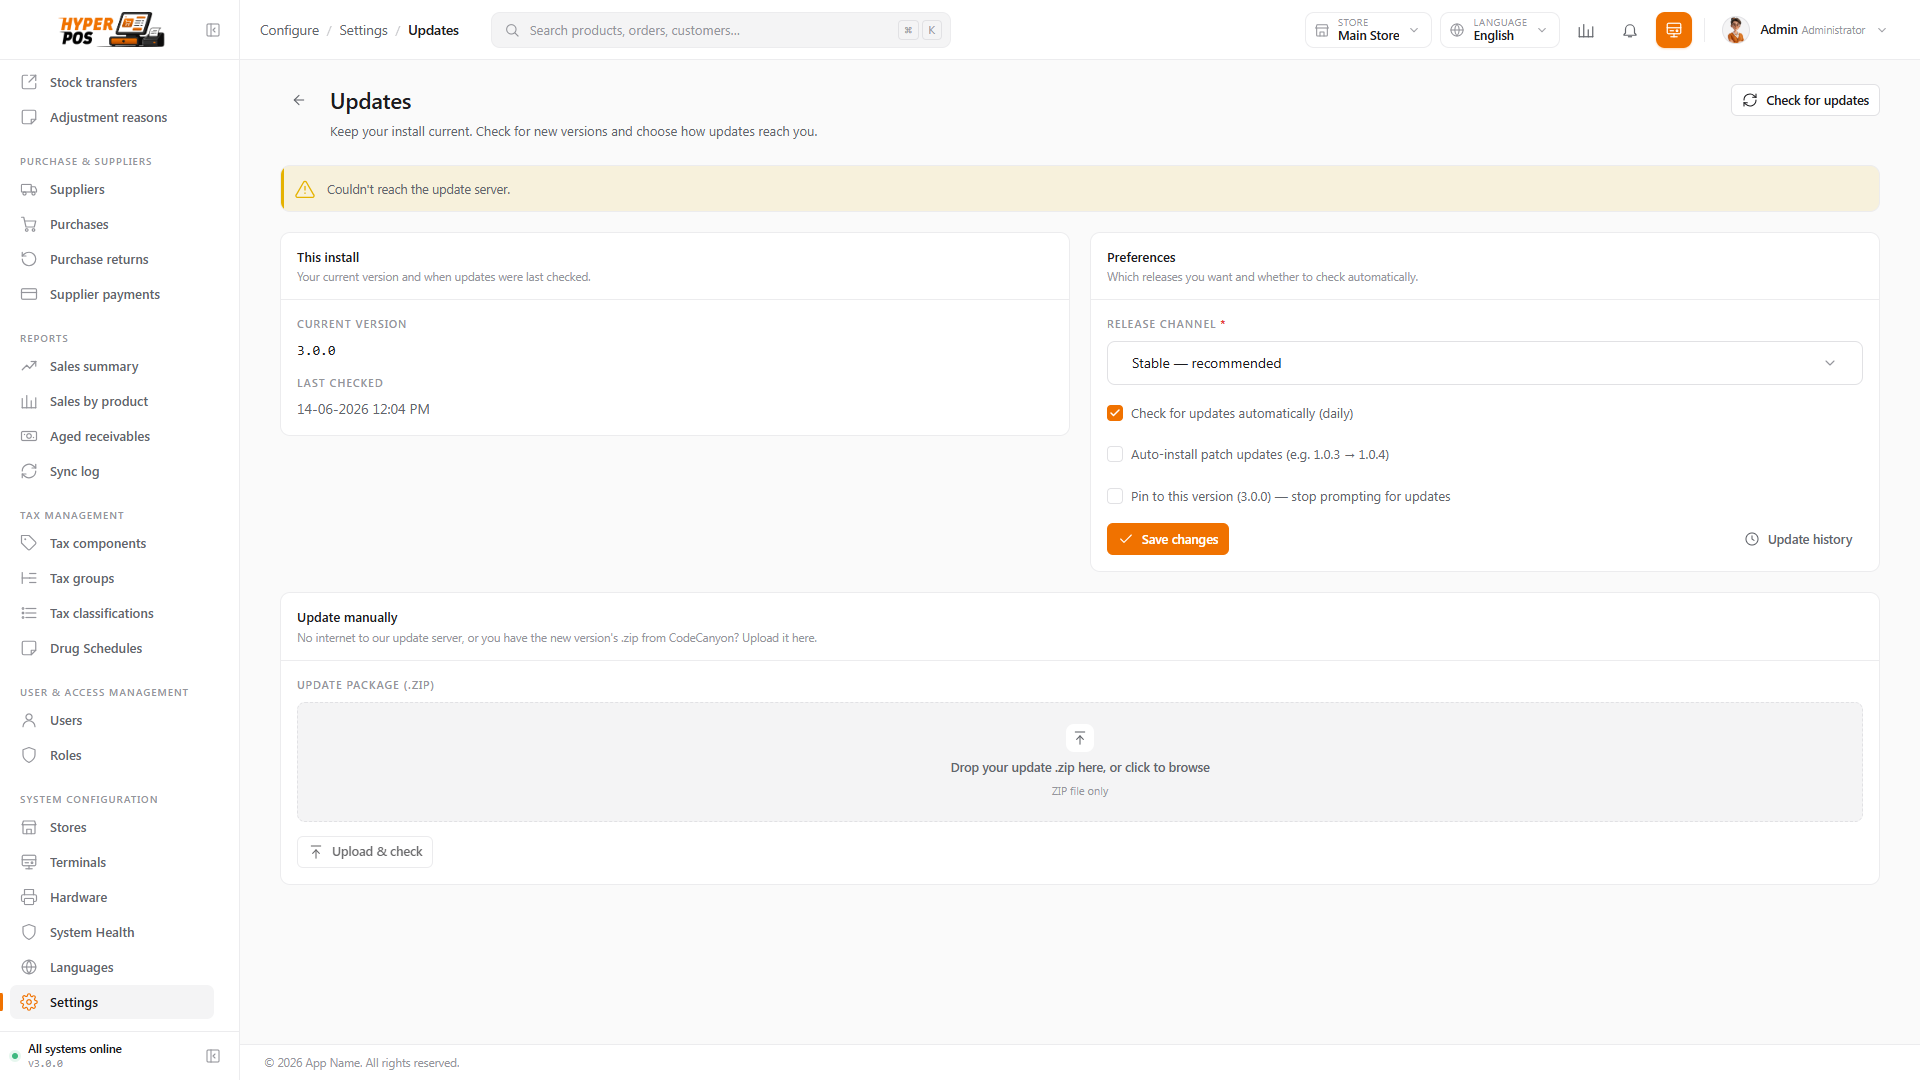The height and width of the screenshot is (1080, 1920).
Task: Open the analytics bar chart icon
Action: point(1586,30)
